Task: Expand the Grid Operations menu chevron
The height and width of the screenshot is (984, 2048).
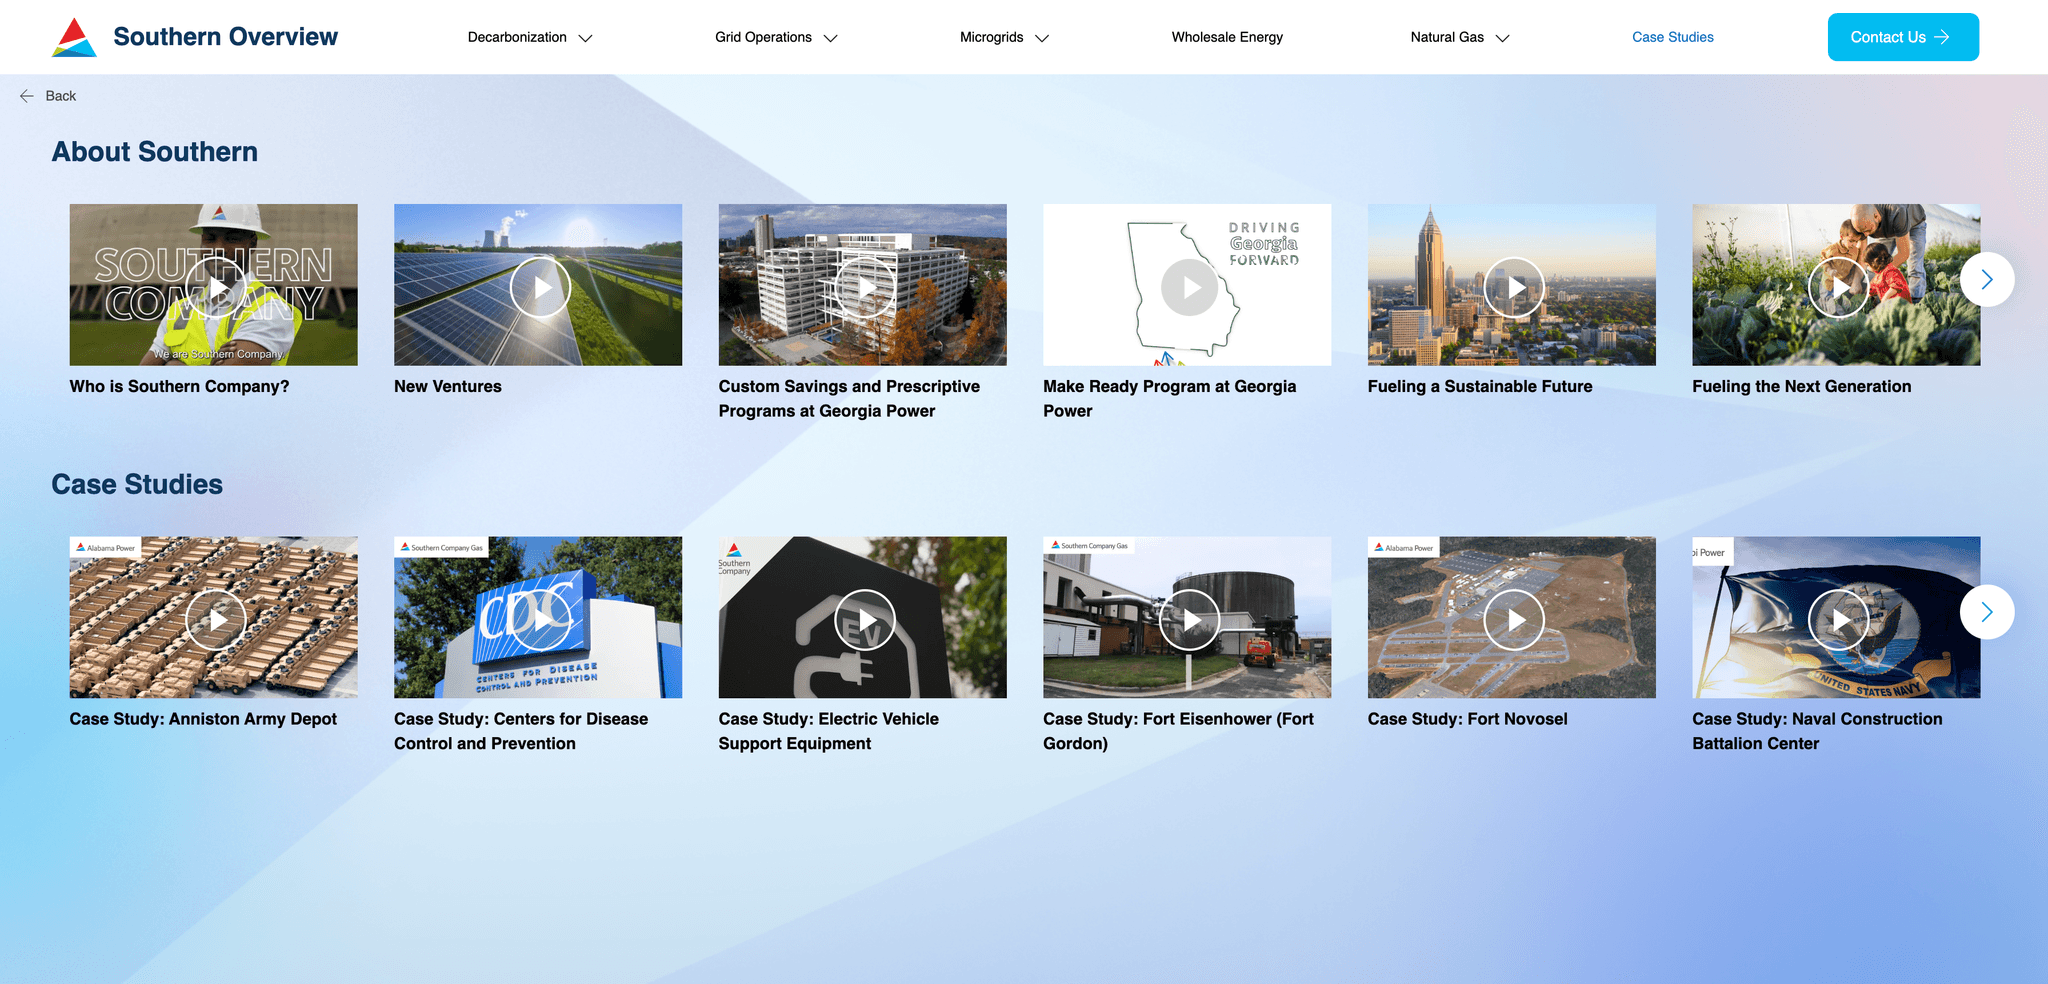Action: 830,38
